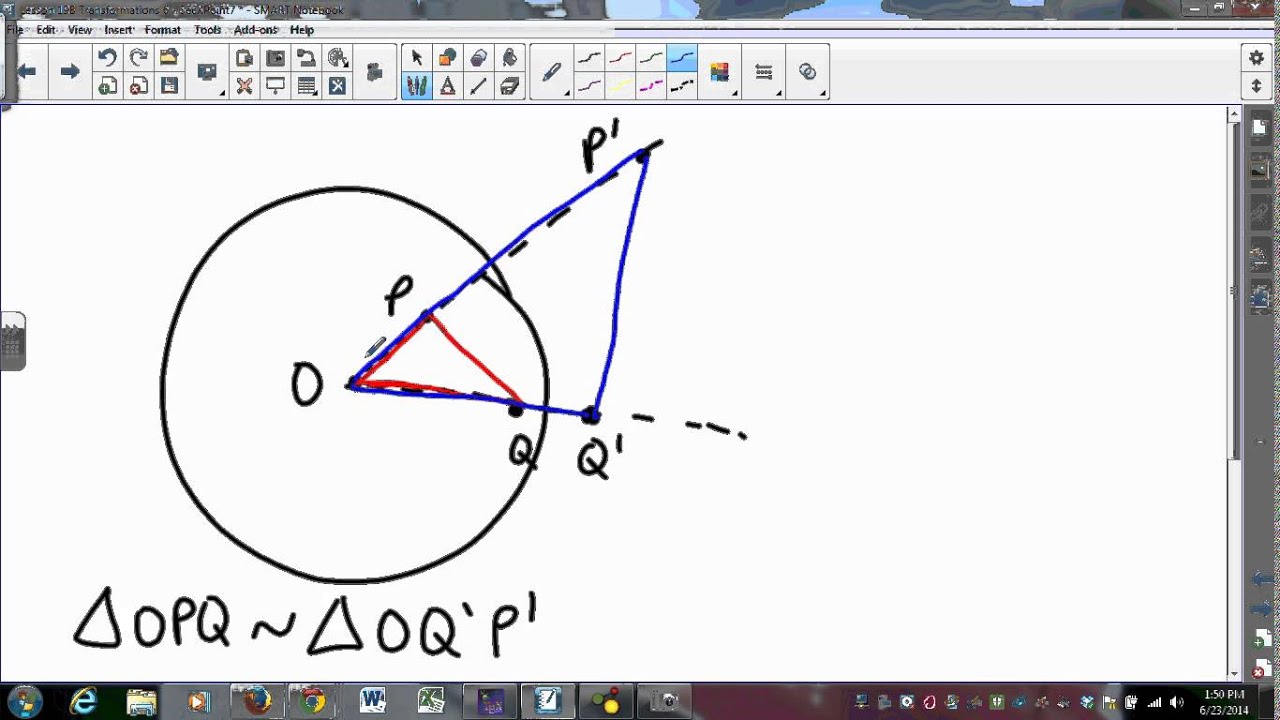Choose the magenta dashed pen style
The height and width of the screenshot is (720, 1280).
pyautogui.click(x=652, y=86)
